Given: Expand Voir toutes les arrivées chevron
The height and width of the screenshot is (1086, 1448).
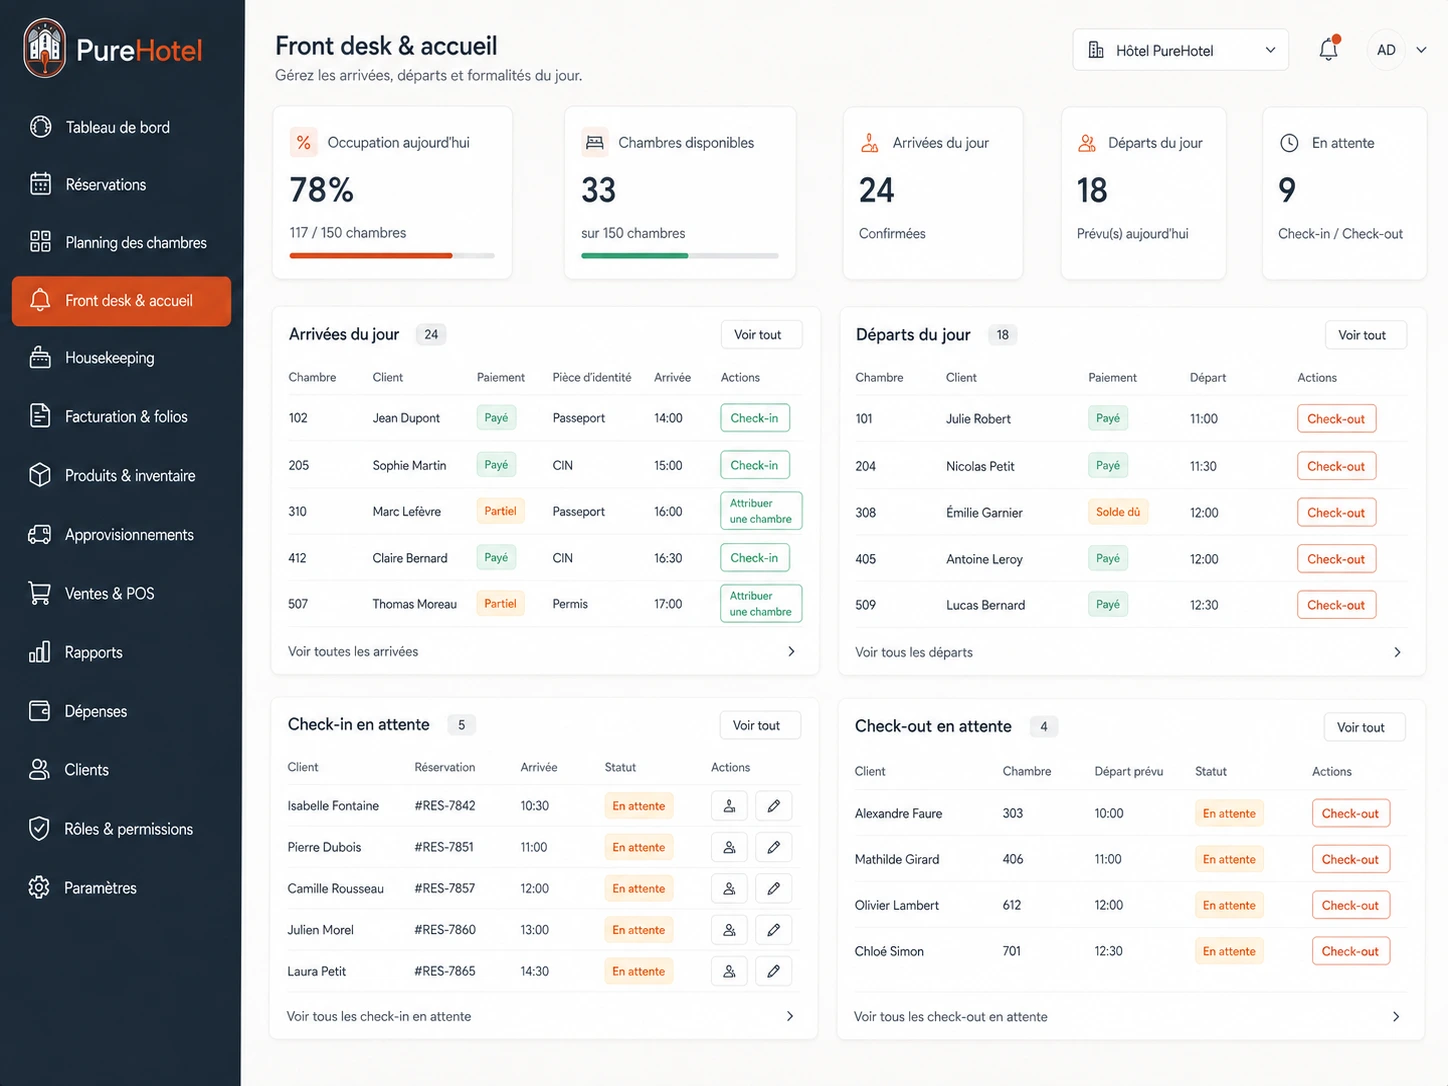Looking at the screenshot, I should [791, 651].
